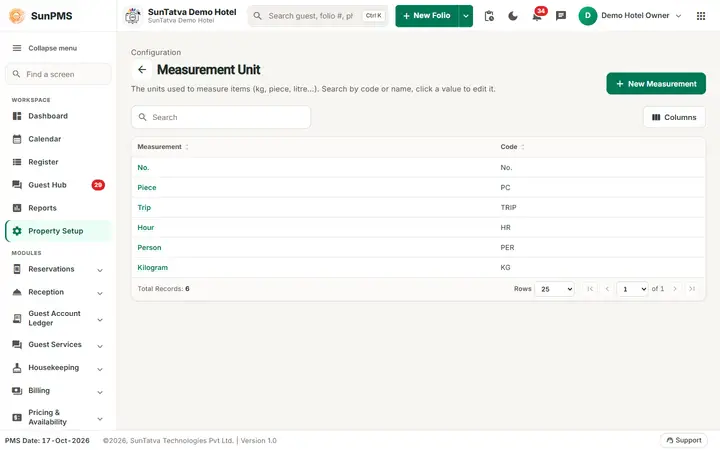This screenshot has height=450, width=720.
Task: Focus the Find a screen field
Action: click(58, 74)
